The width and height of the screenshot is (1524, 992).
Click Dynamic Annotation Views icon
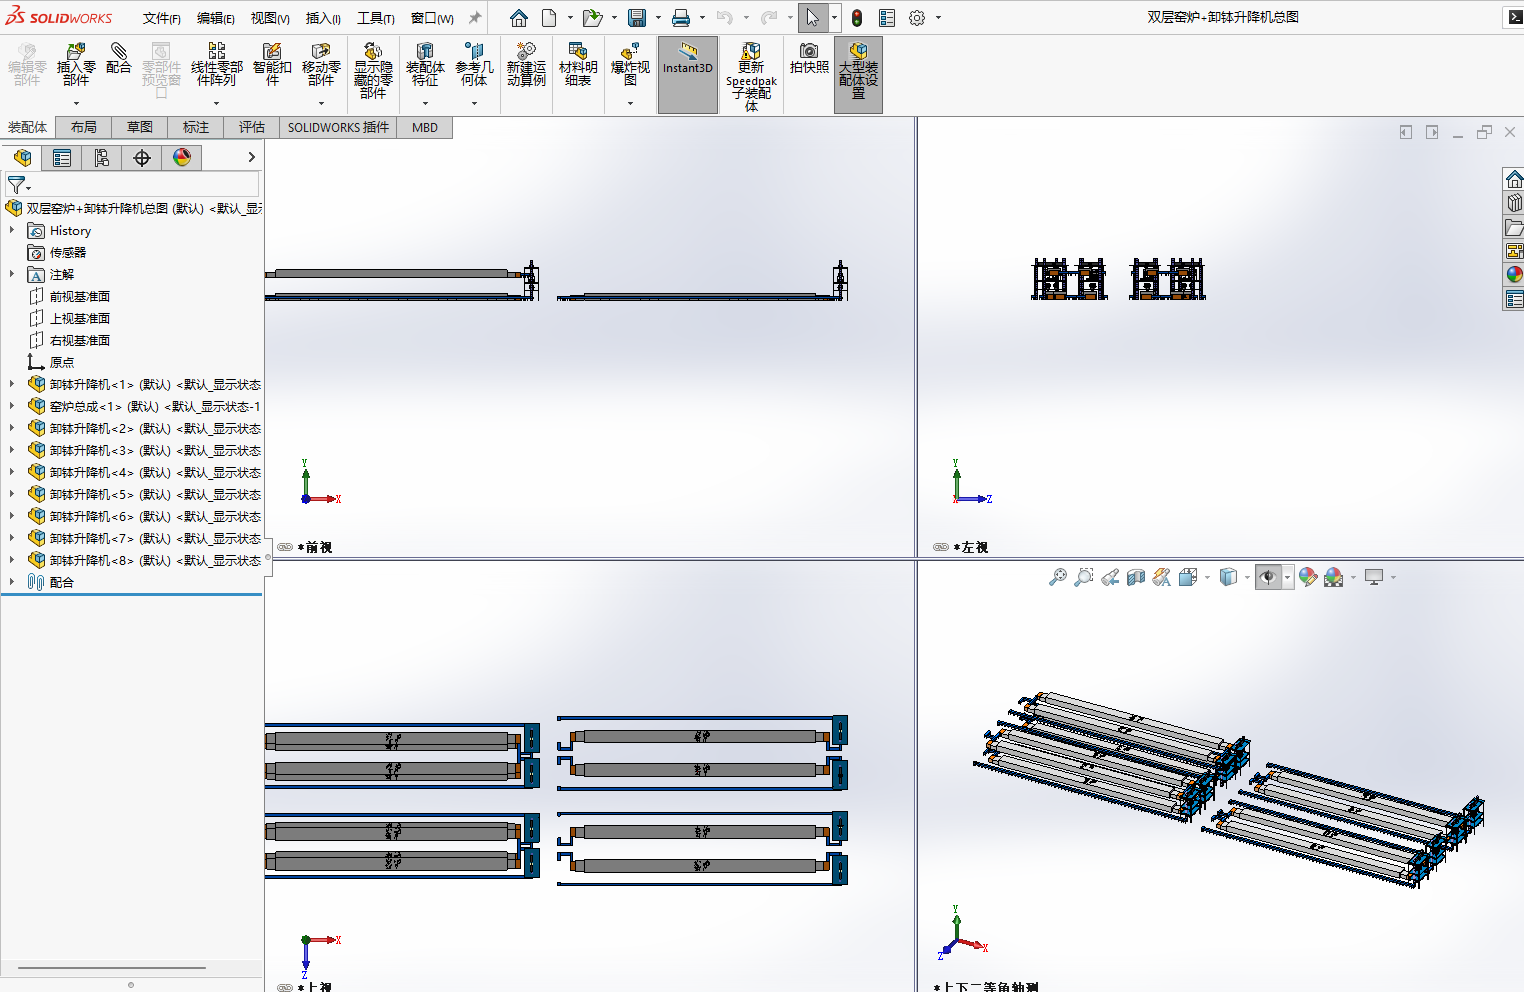point(1162,577)
